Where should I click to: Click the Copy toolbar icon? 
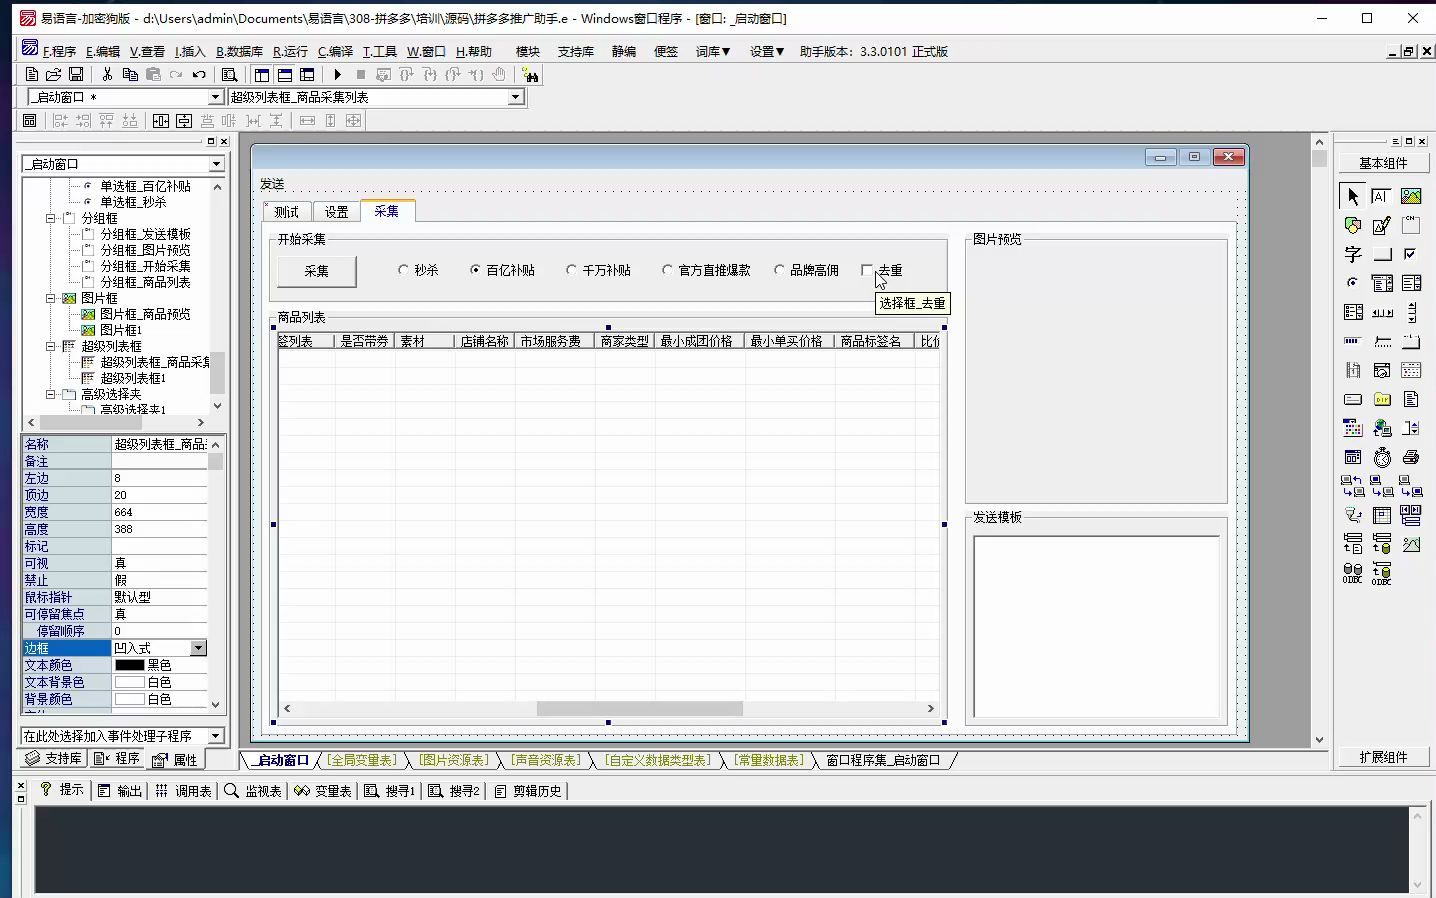pyautogui.click(x=130, y=74)
